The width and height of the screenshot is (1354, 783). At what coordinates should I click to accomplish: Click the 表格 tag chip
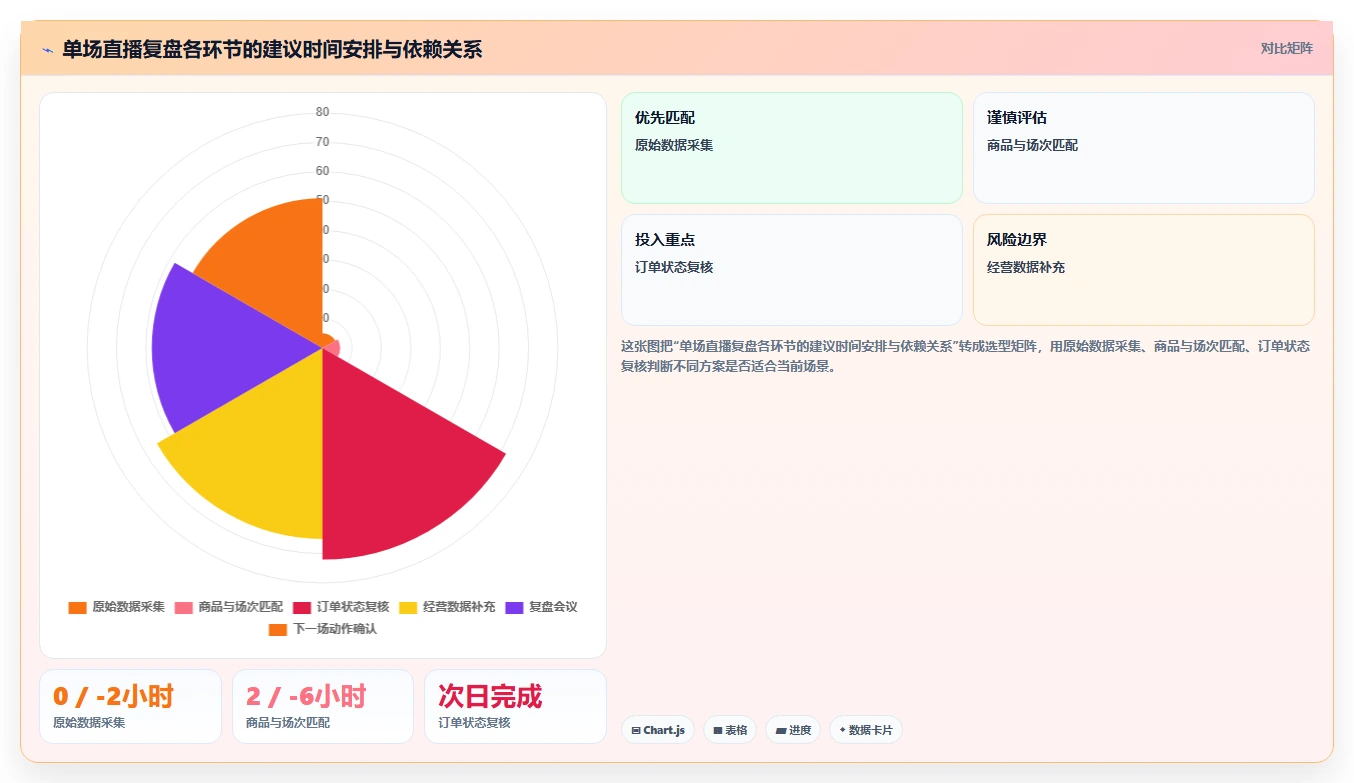730,730
